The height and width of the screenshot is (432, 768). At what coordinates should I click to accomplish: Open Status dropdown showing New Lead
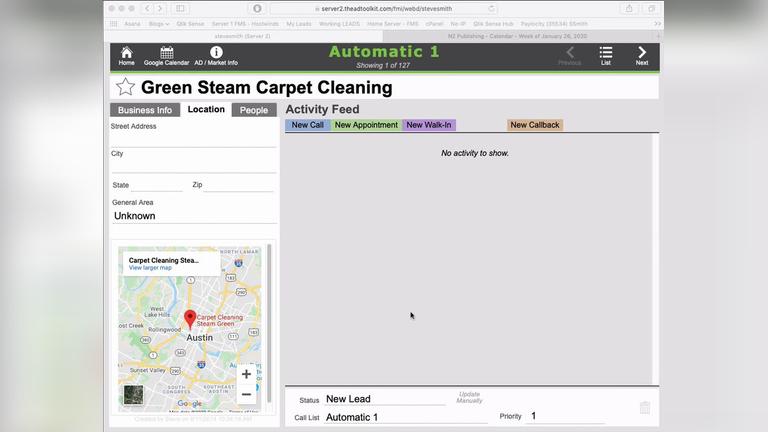tap(385, 399)
